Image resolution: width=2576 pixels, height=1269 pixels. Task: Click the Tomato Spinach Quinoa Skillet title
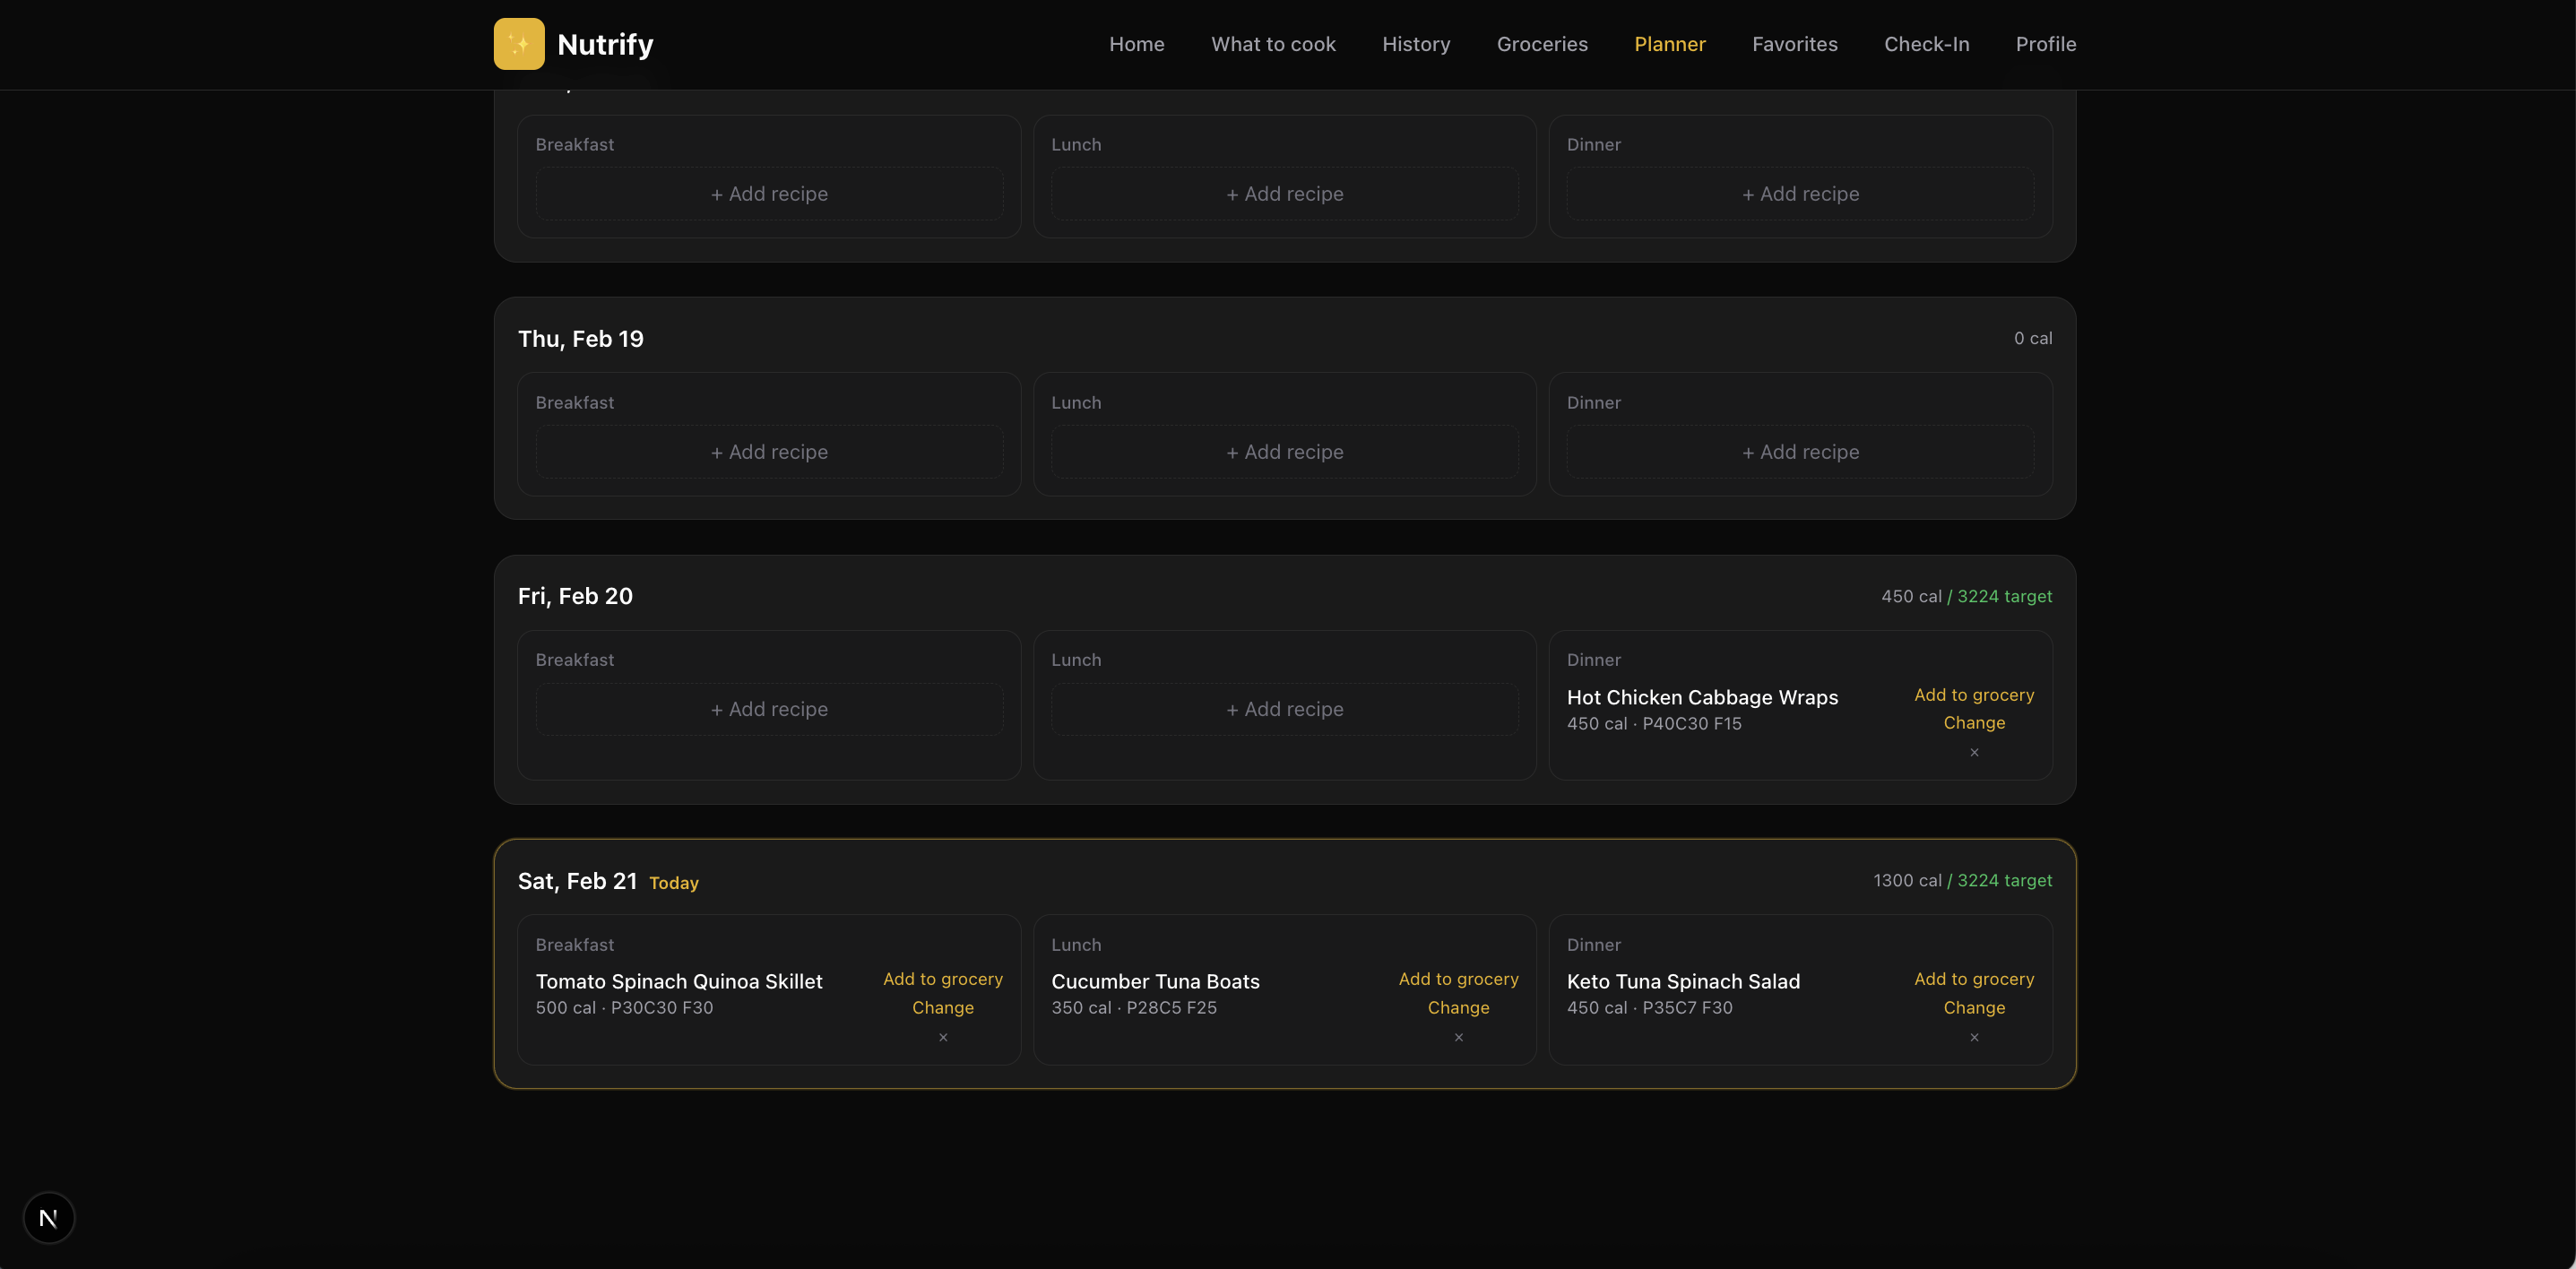point(679,981)
